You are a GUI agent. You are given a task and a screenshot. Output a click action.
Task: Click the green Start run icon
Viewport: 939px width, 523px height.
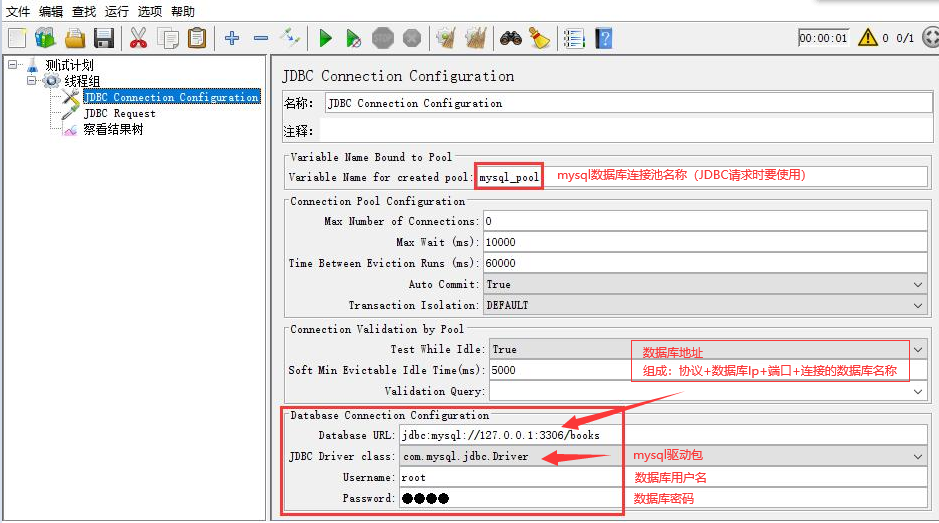tap(325, 39)
